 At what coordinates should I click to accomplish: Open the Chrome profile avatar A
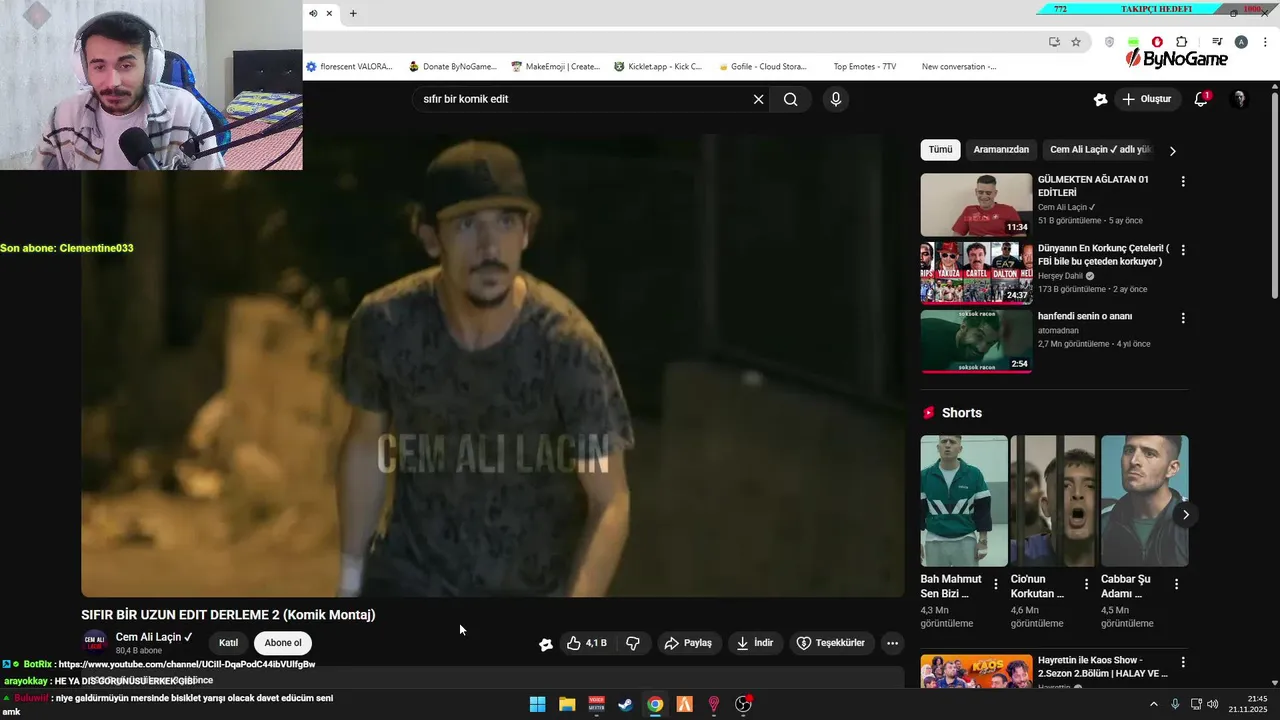[x=1241, y=42]
